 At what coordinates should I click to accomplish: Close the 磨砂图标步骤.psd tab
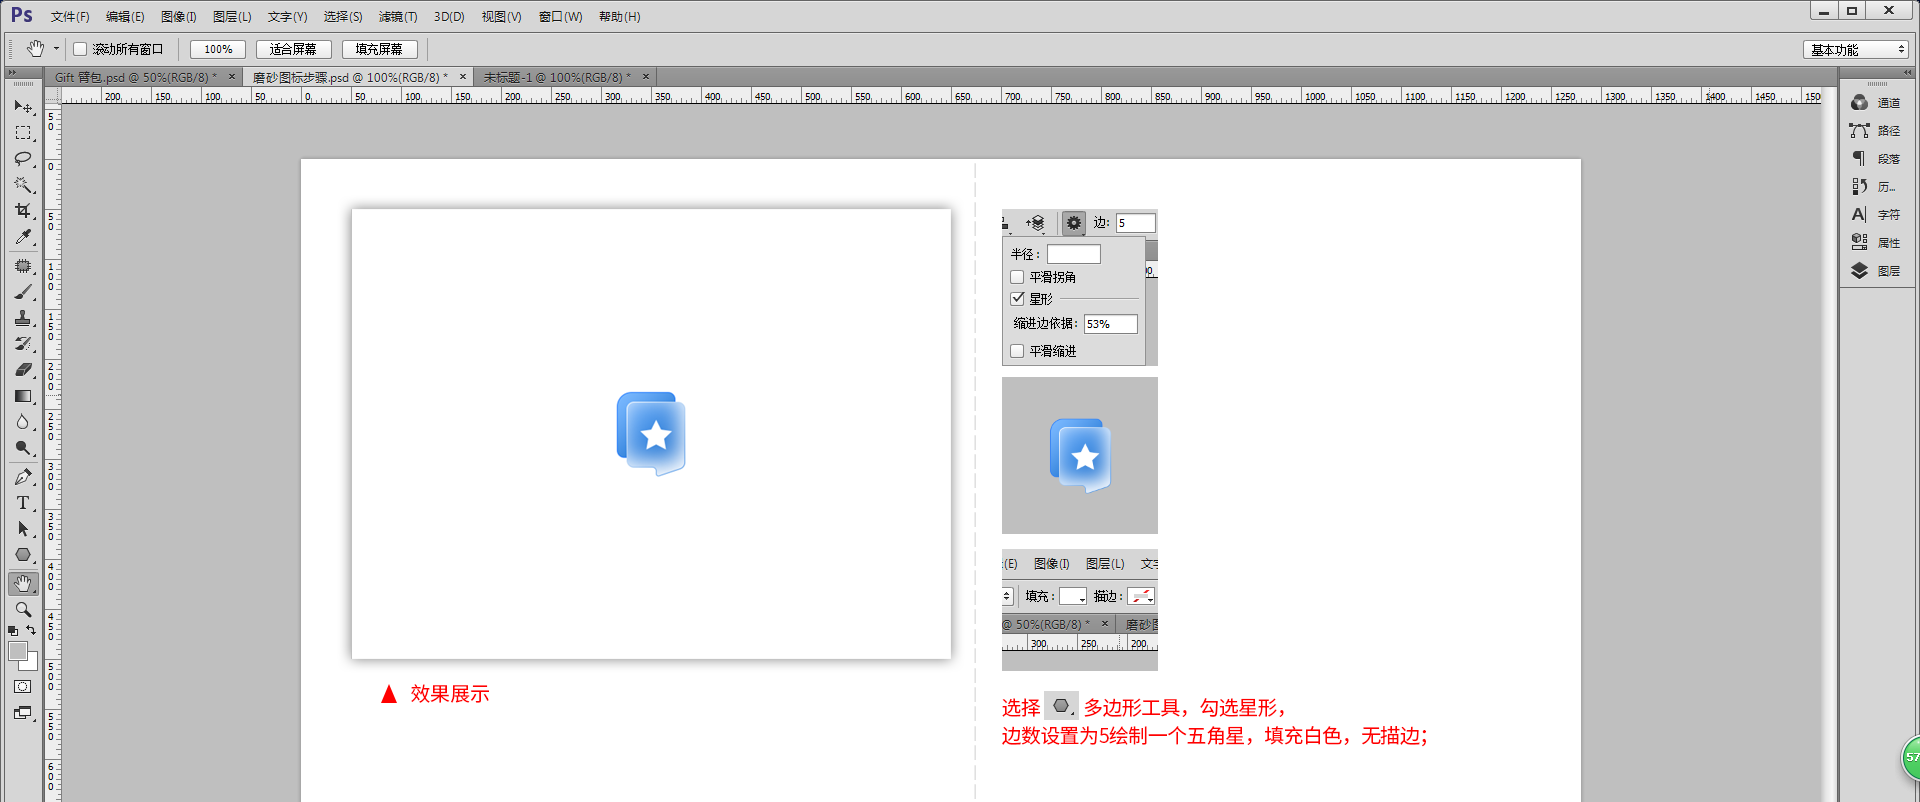click(463, 77)
